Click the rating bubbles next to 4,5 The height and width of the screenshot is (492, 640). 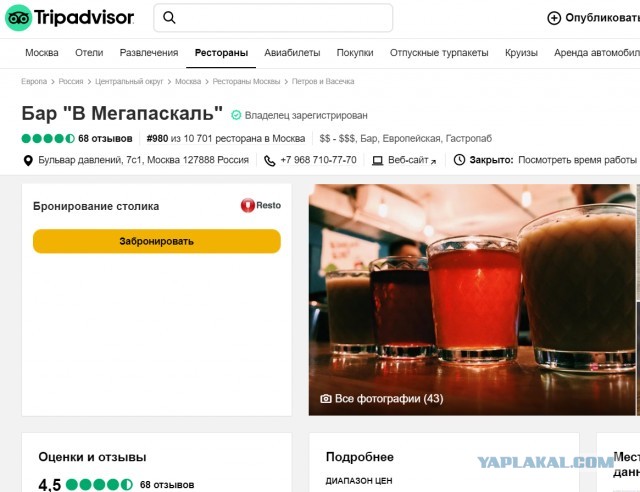click(99, 485)
